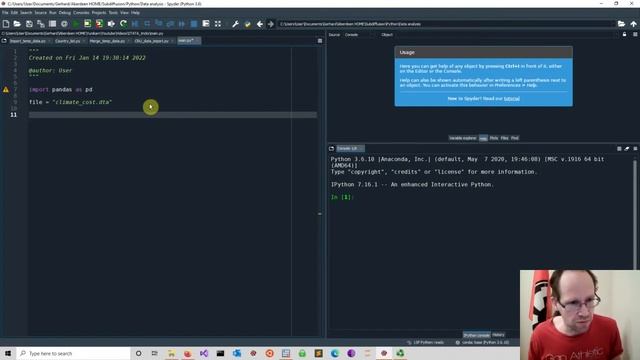Click the Object input field in Help
This screenshot has height=360, width=640.
506,35
